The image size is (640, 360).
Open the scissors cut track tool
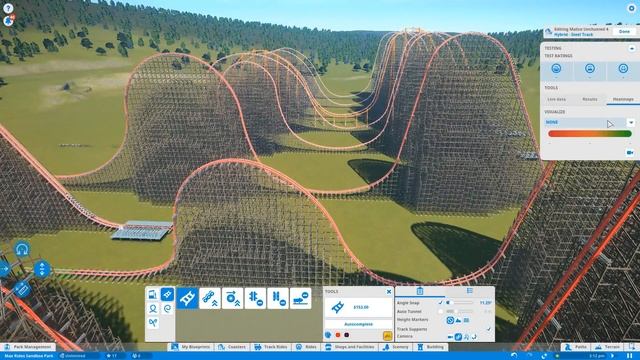[153, 322]
